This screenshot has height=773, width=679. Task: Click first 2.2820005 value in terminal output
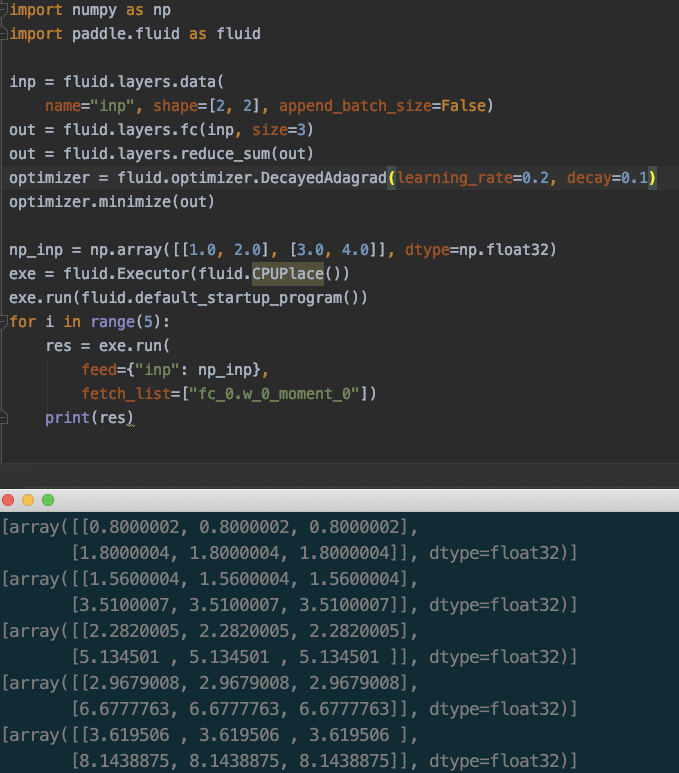coord(134,631)
